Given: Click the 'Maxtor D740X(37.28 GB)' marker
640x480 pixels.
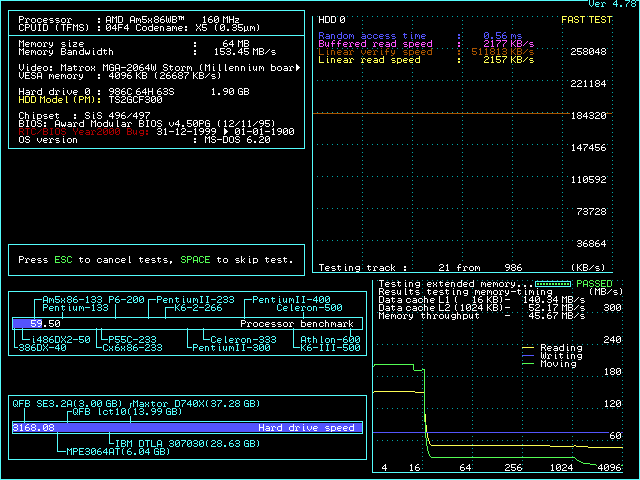Looking at the screenshot, I should point(196,404).
